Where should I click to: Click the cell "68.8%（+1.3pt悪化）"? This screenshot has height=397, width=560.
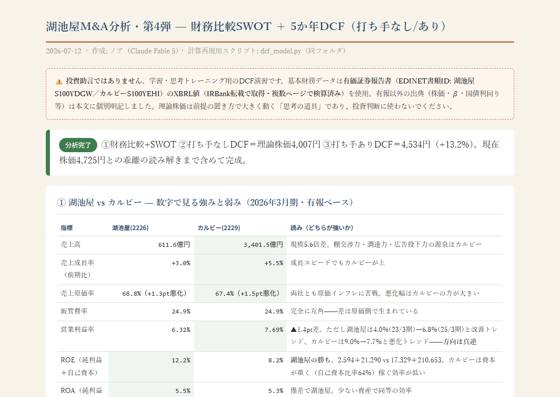(154, 293)
